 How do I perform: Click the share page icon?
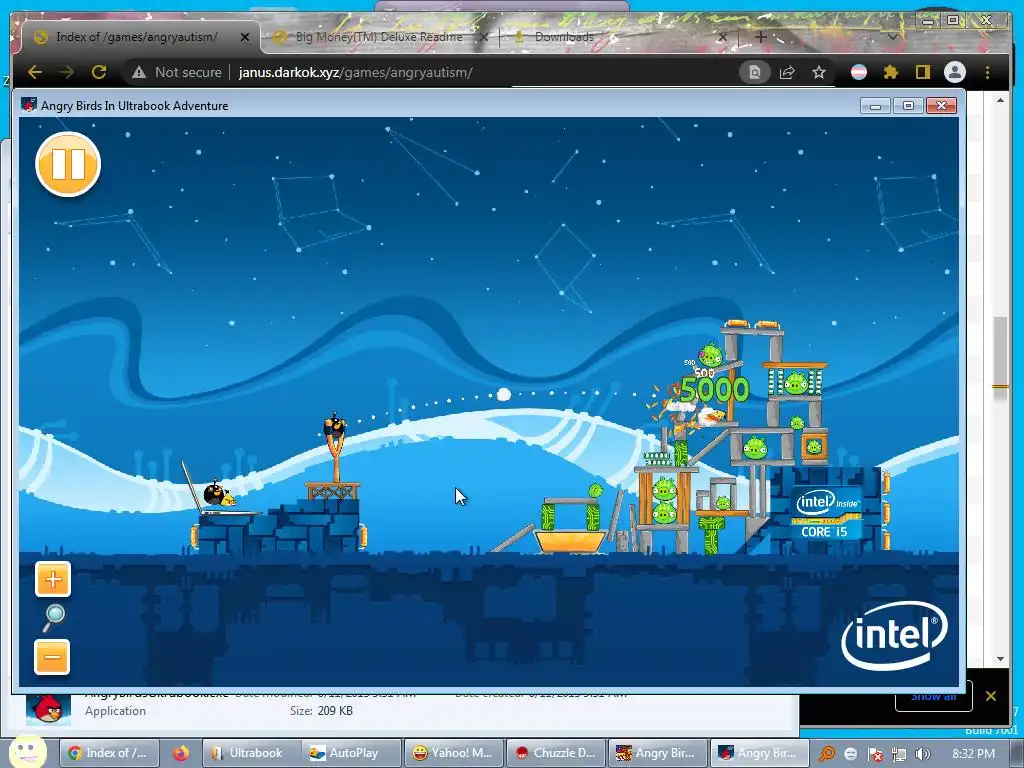[x=787, y=72]
